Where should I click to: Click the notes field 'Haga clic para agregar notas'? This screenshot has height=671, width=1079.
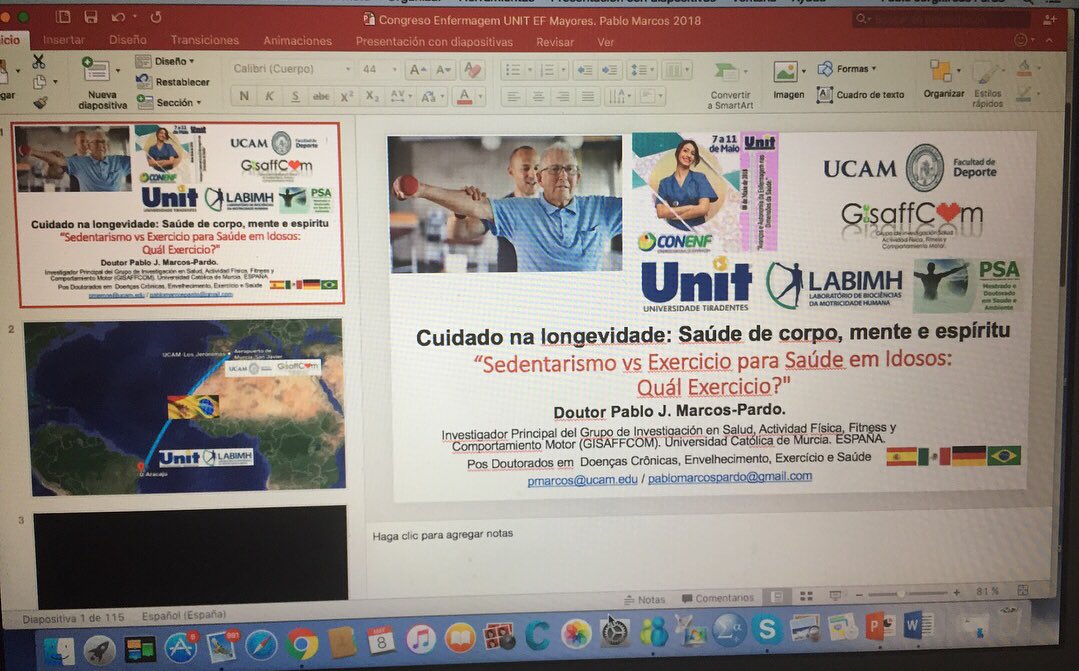click(442, 534)
